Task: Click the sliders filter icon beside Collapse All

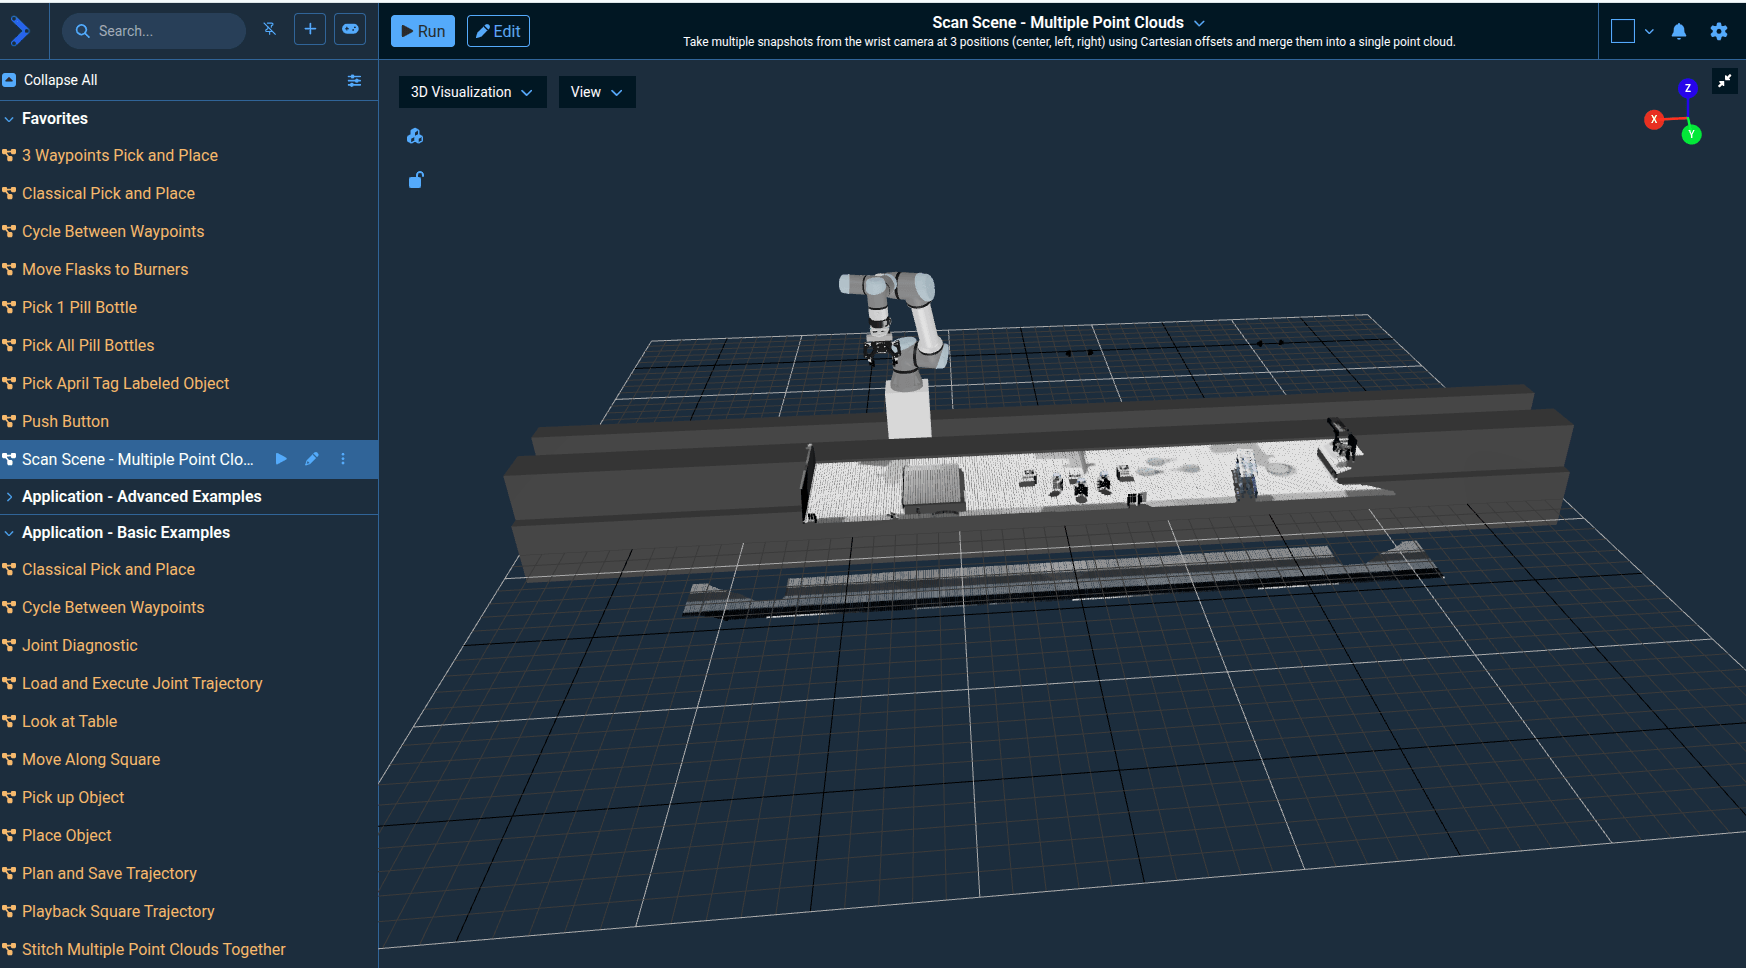Action: point(354,80)
